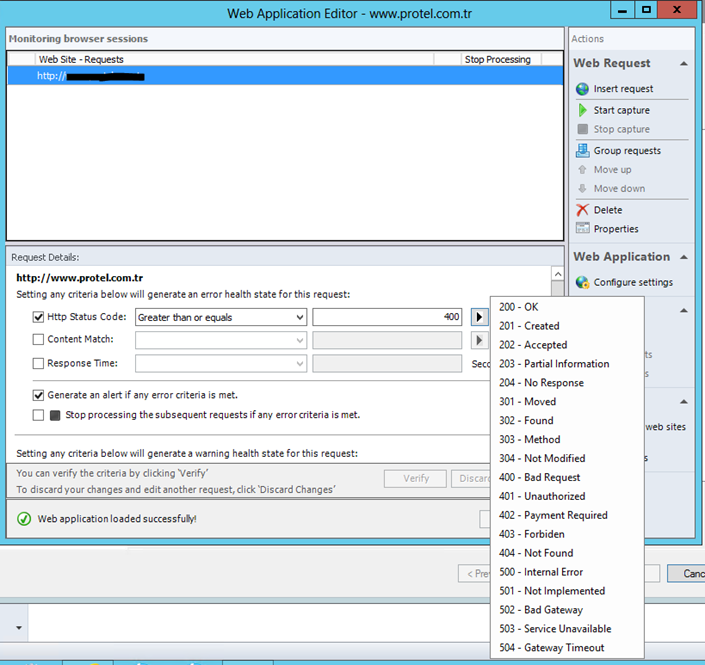Screen dimensions: 705x665
Task: Uncheck the Http Status Code checkbox
Action: tap(38, 317)
